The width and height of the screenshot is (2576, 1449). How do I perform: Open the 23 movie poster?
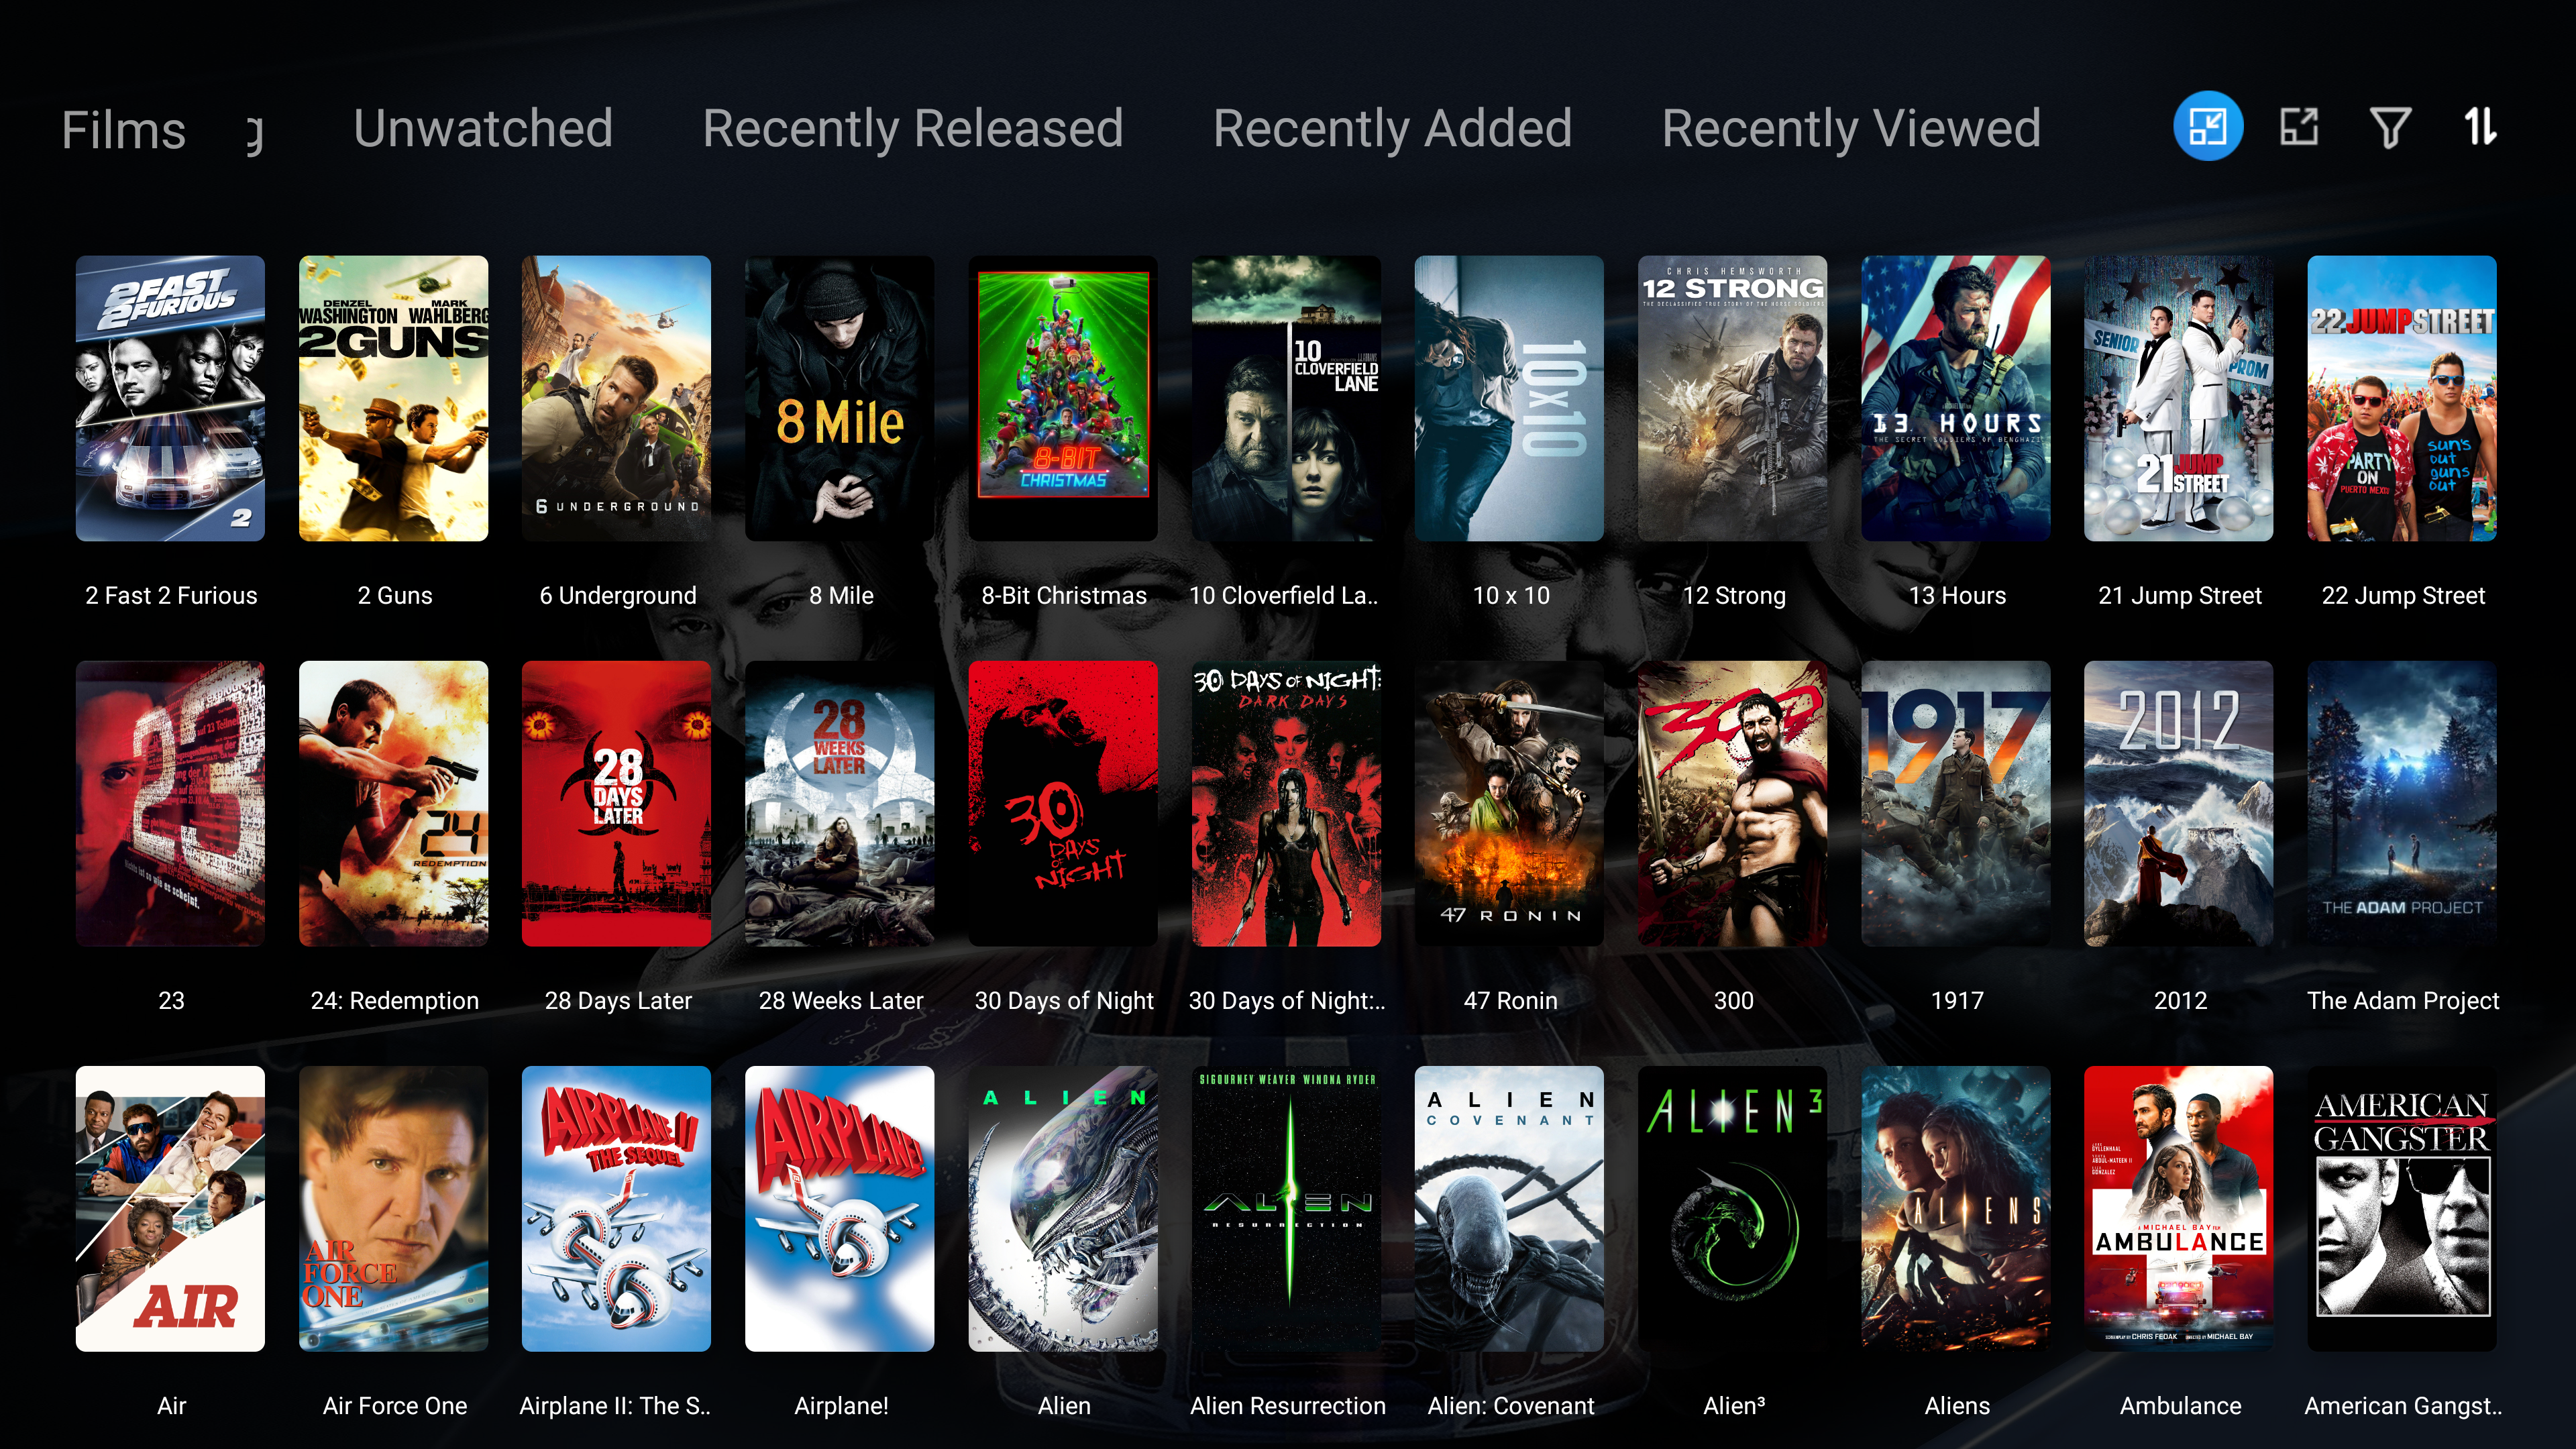pyautogui.click(x=170, y=803)
